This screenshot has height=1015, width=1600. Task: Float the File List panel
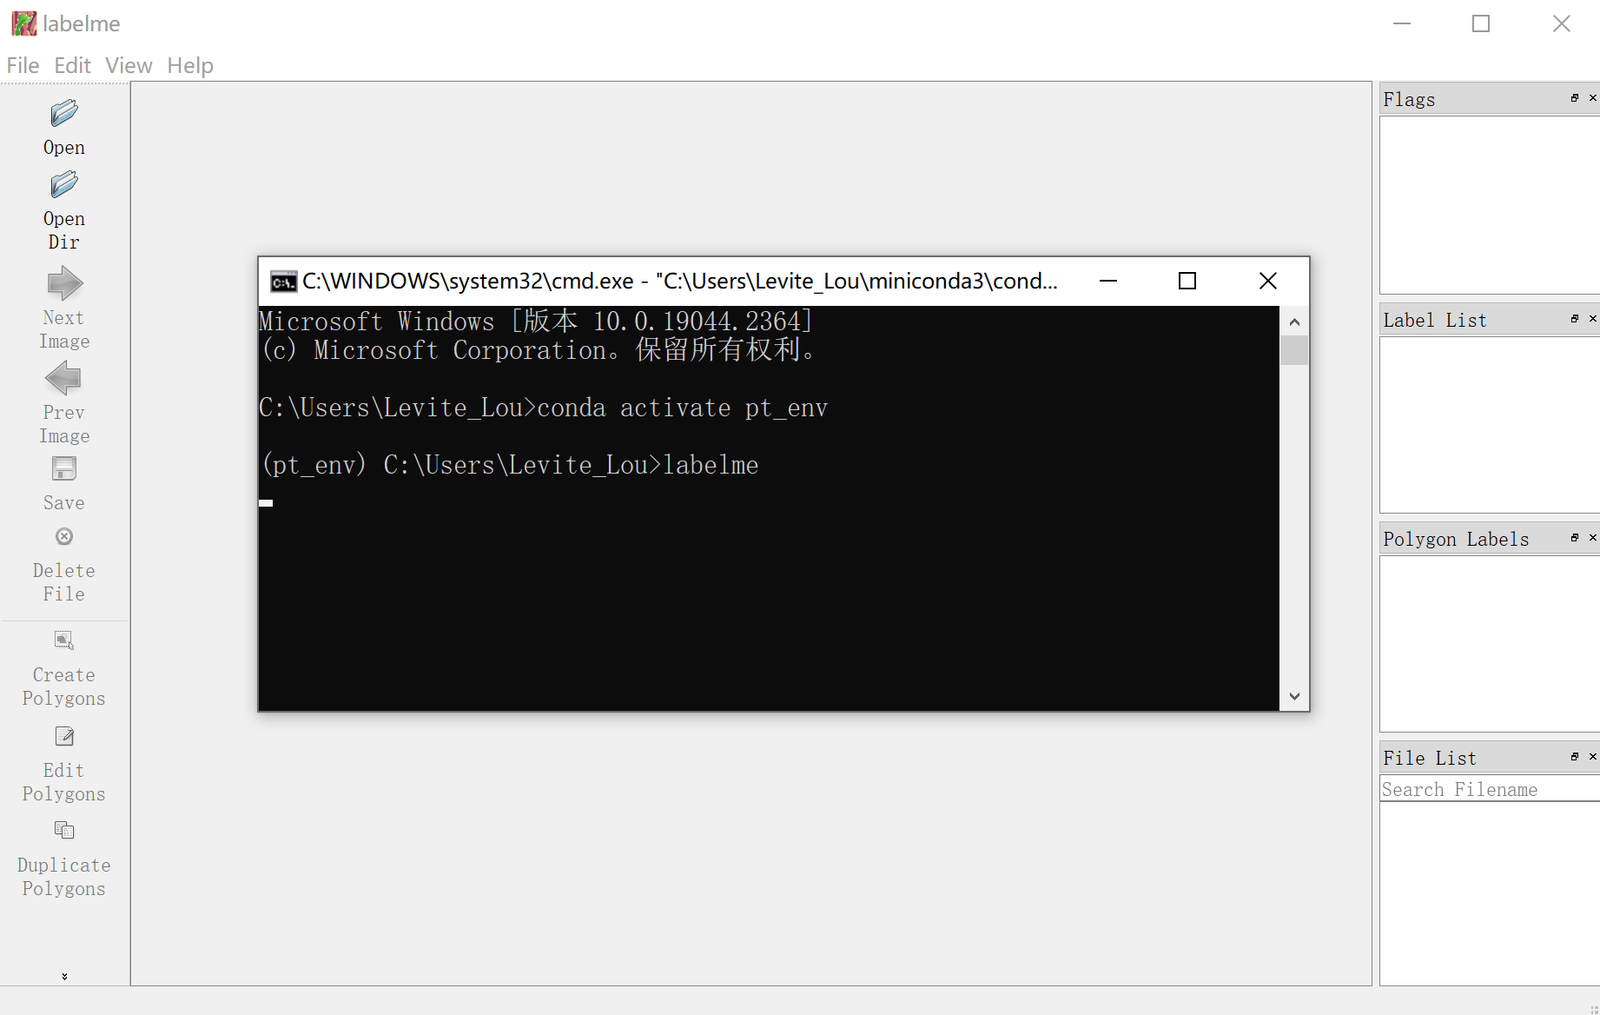(1574, 757)
